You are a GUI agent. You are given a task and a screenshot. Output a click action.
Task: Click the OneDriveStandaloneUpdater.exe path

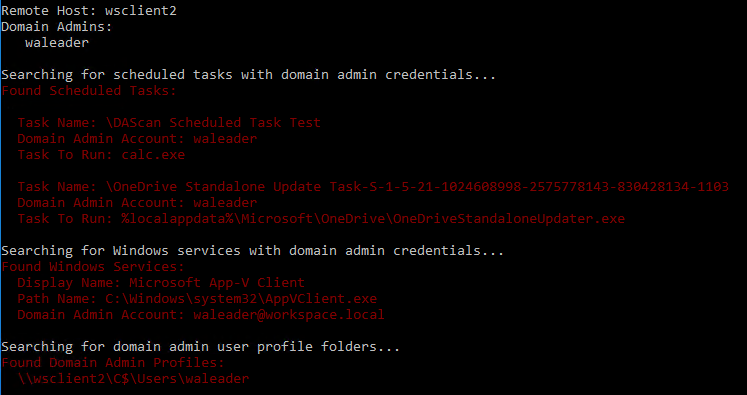coord(373,219)
